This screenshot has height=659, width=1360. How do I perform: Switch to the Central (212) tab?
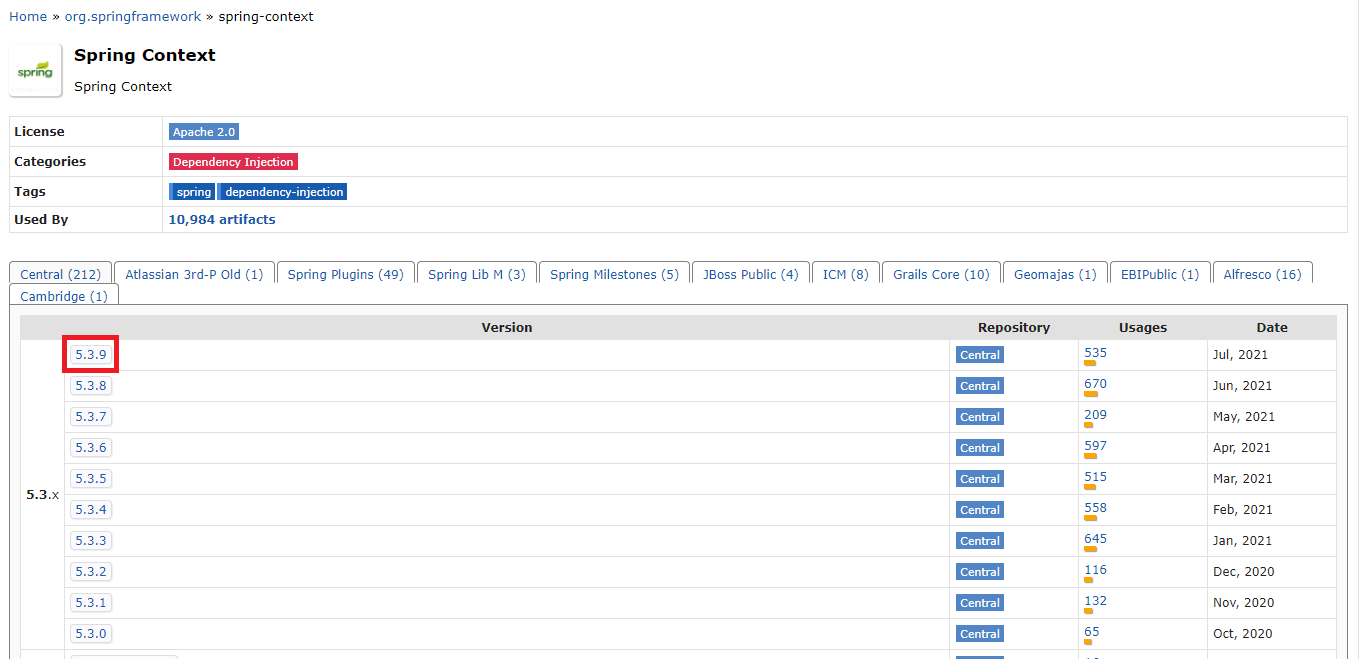[61, 274]
